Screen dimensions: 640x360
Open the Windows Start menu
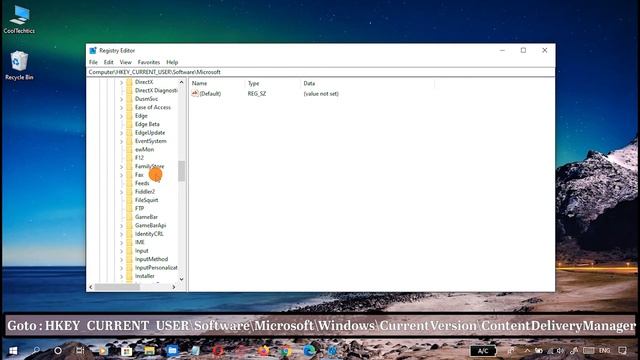point(13,351)
